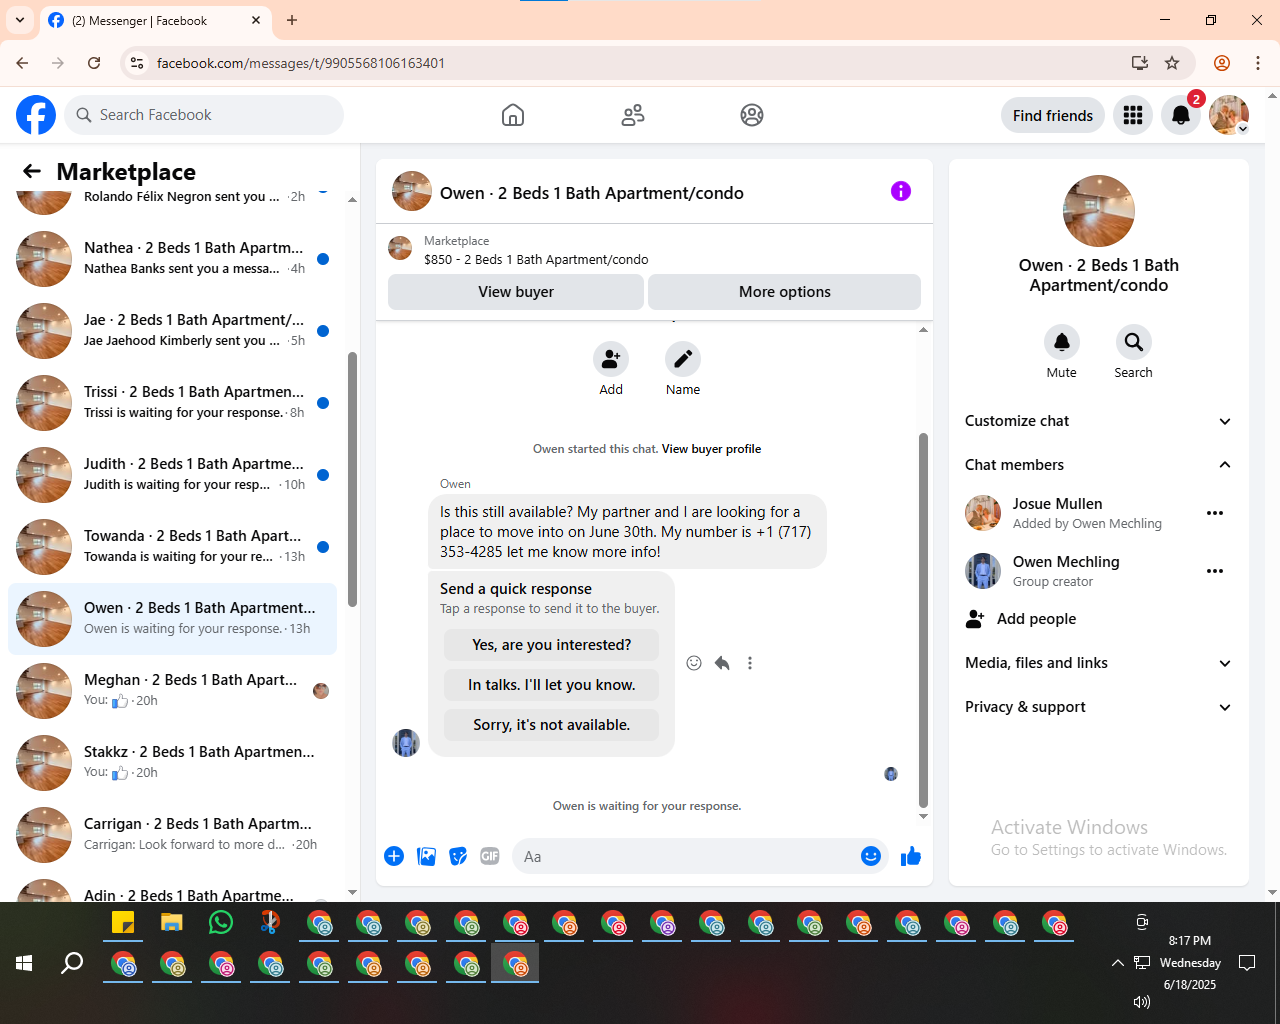
Task: Open Nathea's 2 Beds 1 Bath conversation
Action: pos(172,259)
